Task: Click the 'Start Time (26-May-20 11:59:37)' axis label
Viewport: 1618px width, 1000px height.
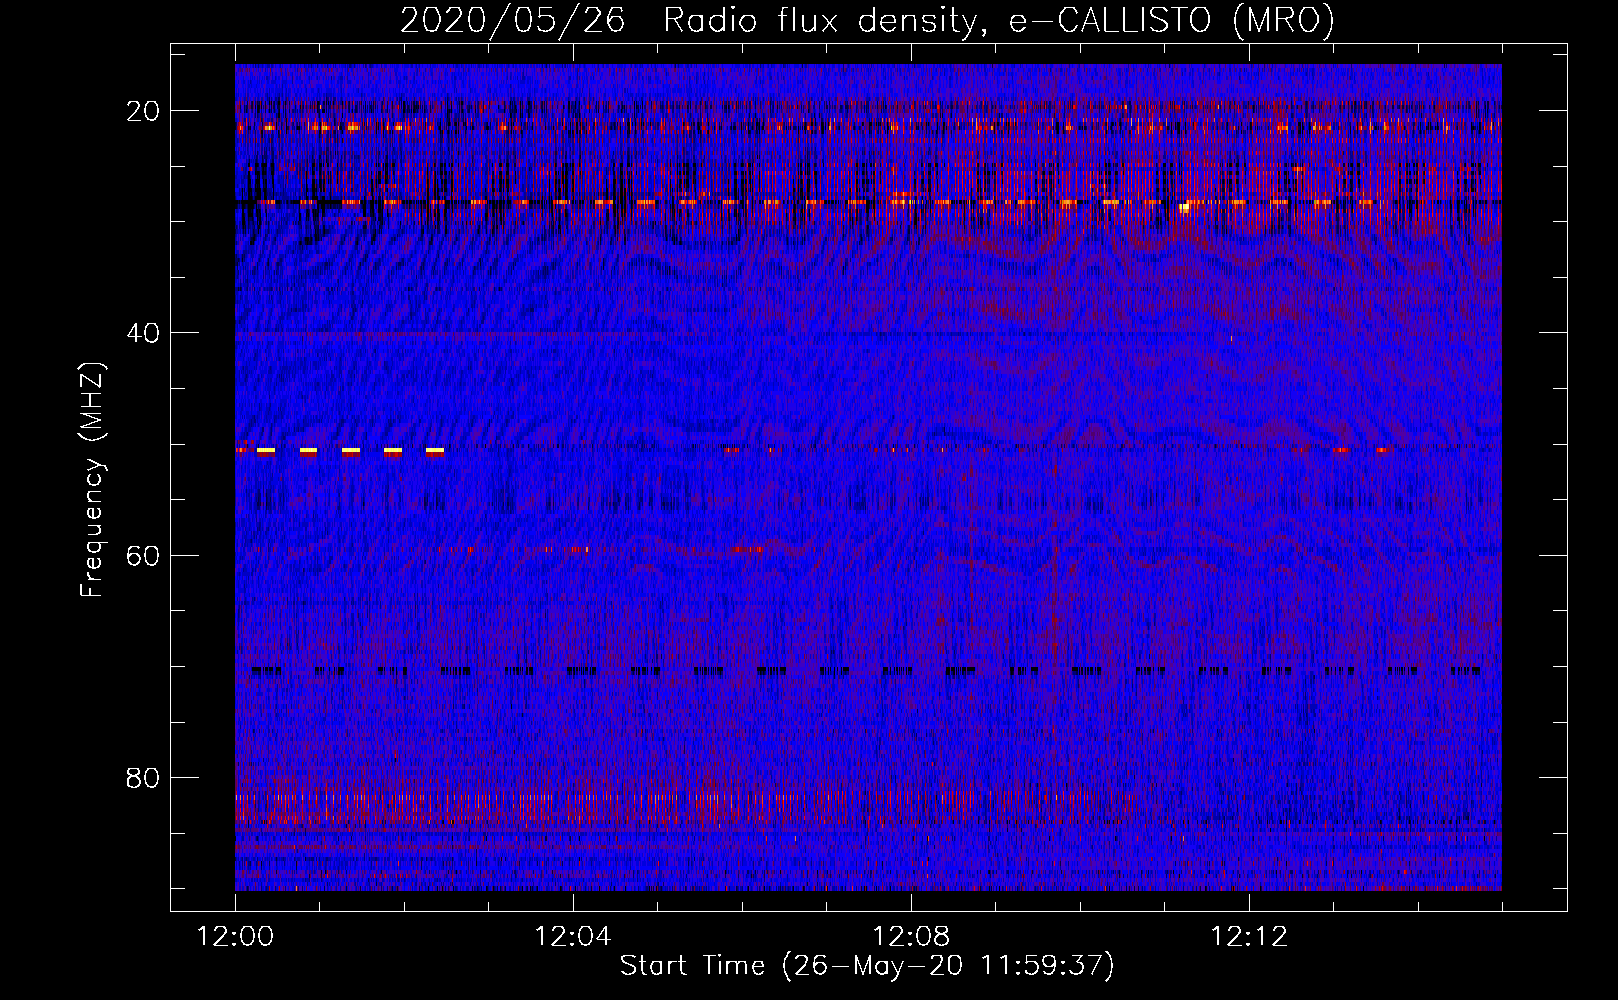Action: coord(867,966)
